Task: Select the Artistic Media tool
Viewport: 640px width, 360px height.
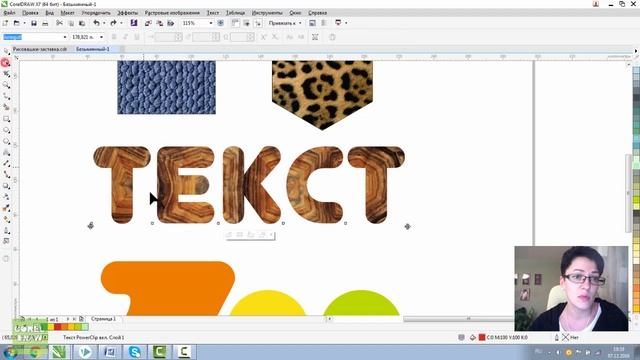Action: click(x=6, y=107)
